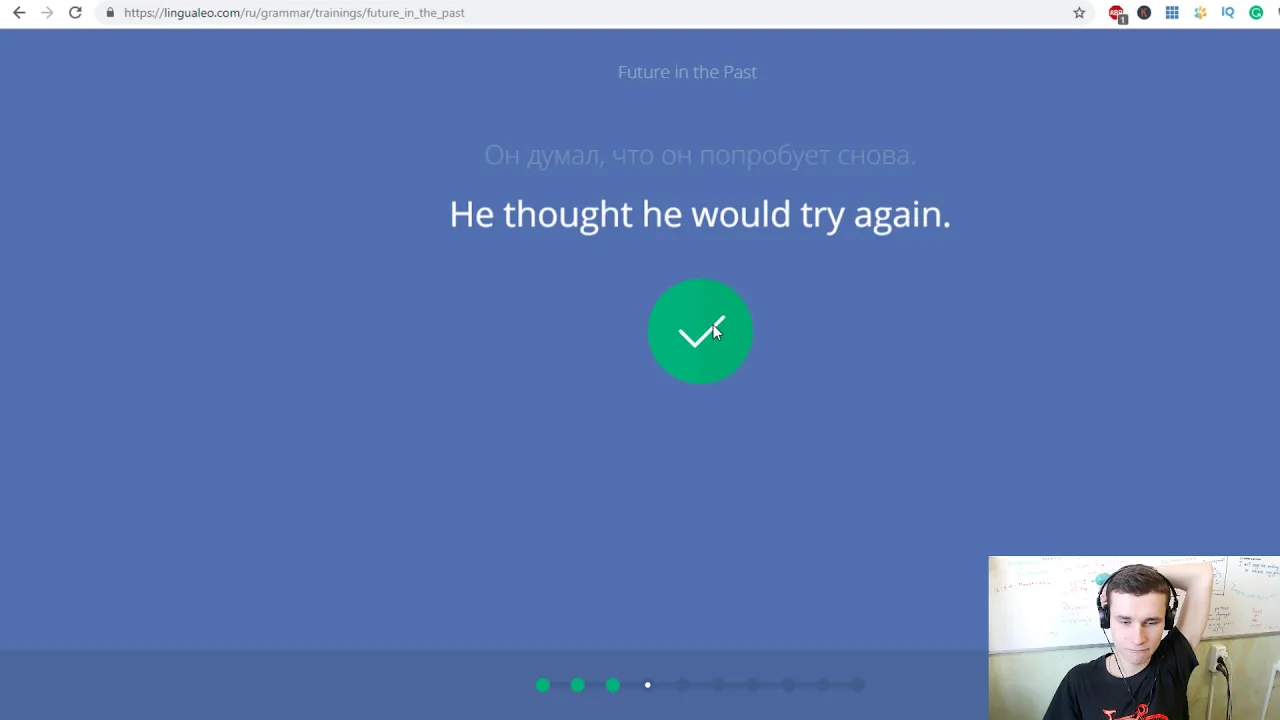Click the dark round K extension icon
The image size is (1280, 720).
[x=1144, y=13]
